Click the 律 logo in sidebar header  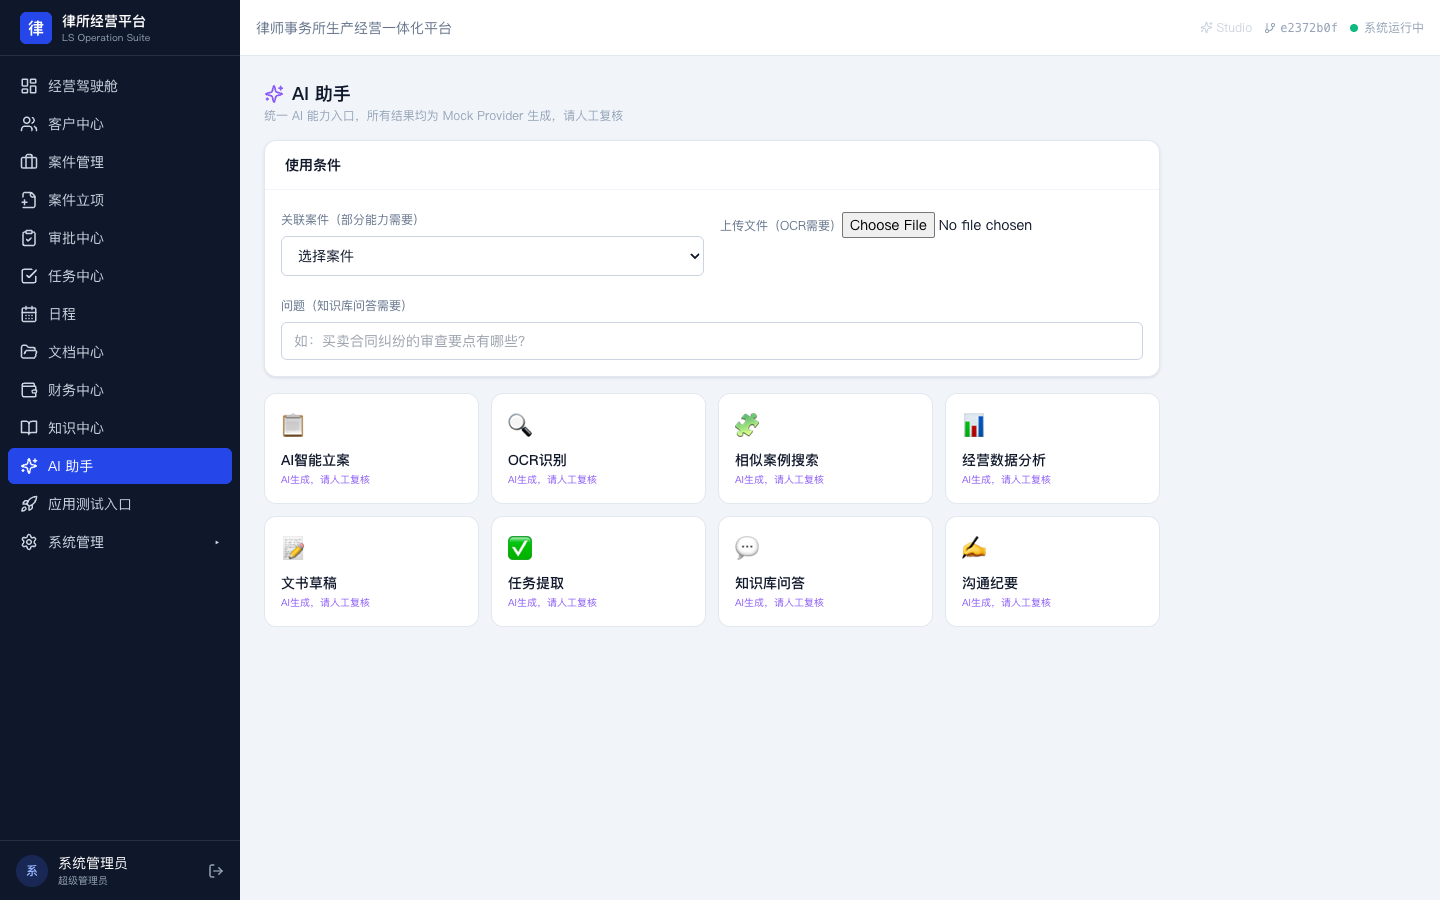coord(36,28)
